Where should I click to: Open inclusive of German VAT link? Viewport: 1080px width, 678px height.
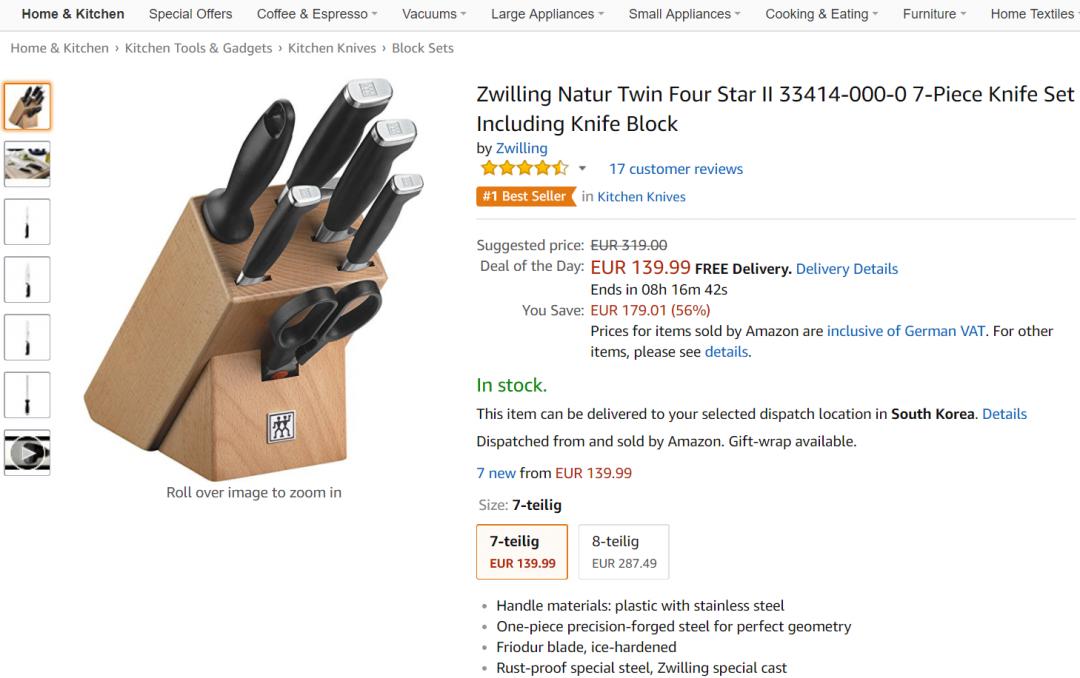pos(906,331)
